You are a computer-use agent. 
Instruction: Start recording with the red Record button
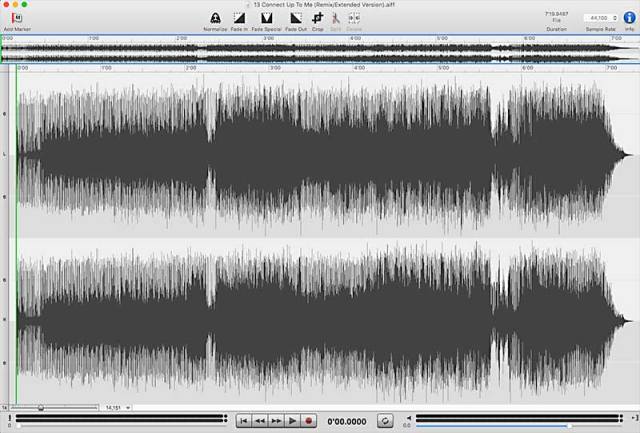(x=309, y=421)
